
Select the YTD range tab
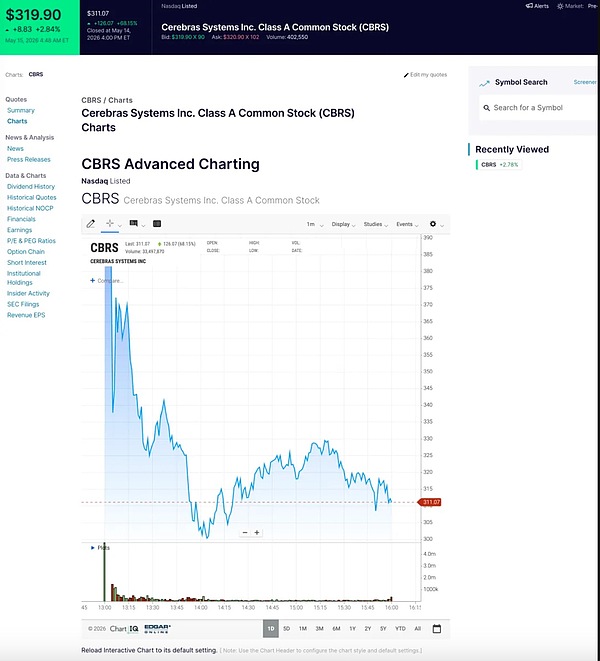tap(400, 629)
